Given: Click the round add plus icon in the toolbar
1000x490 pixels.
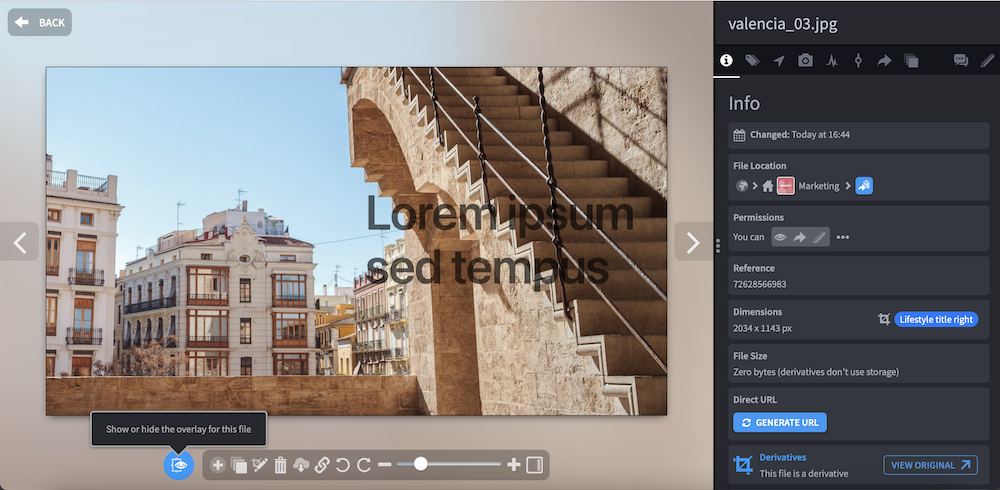Looking at the screenshot, I should [x=217, y=465].
